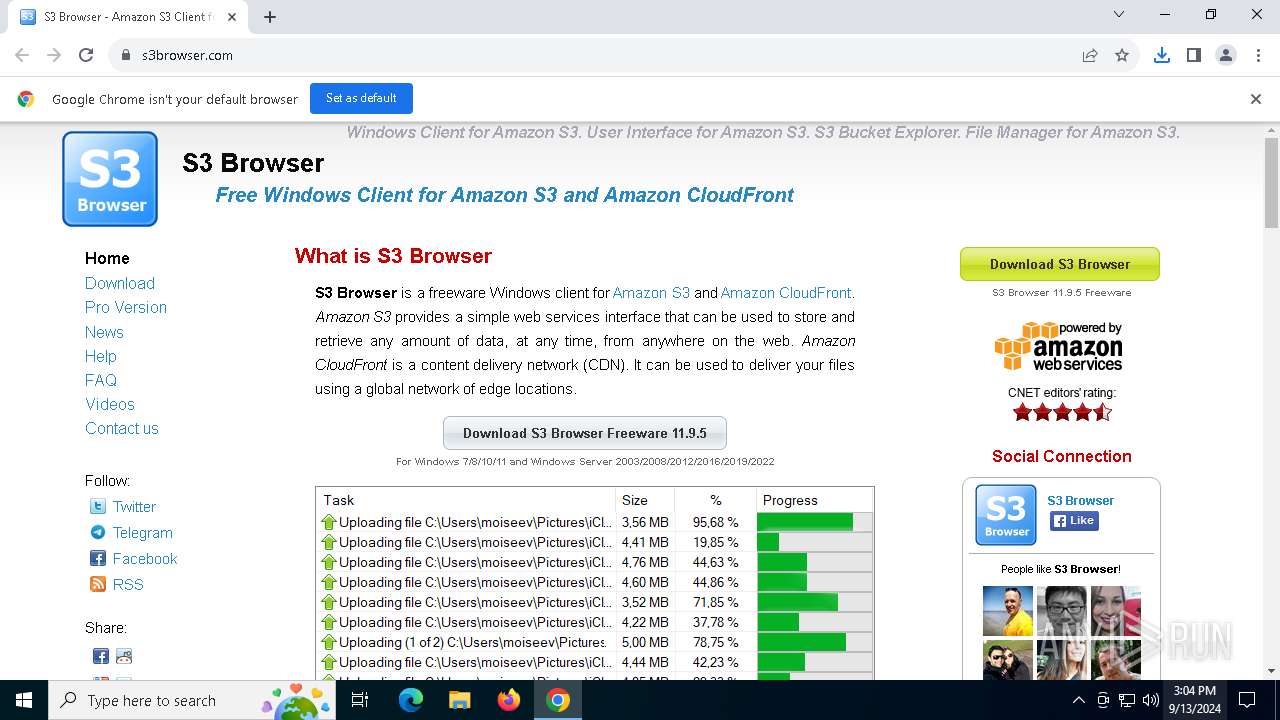Screen dimensions: 1280x720
Task: Open the Contact us link
Action: (x=122, y=428)
